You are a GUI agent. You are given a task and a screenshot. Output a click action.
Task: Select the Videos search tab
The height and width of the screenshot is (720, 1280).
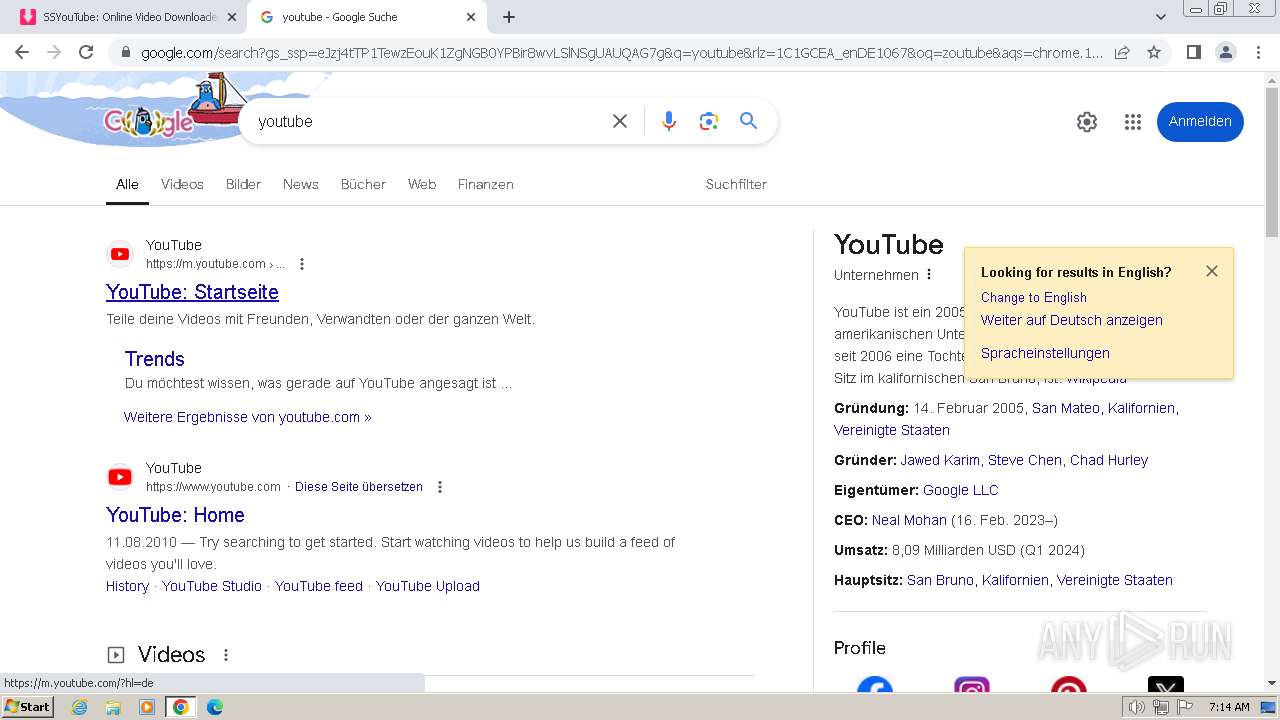click(182, 184)
